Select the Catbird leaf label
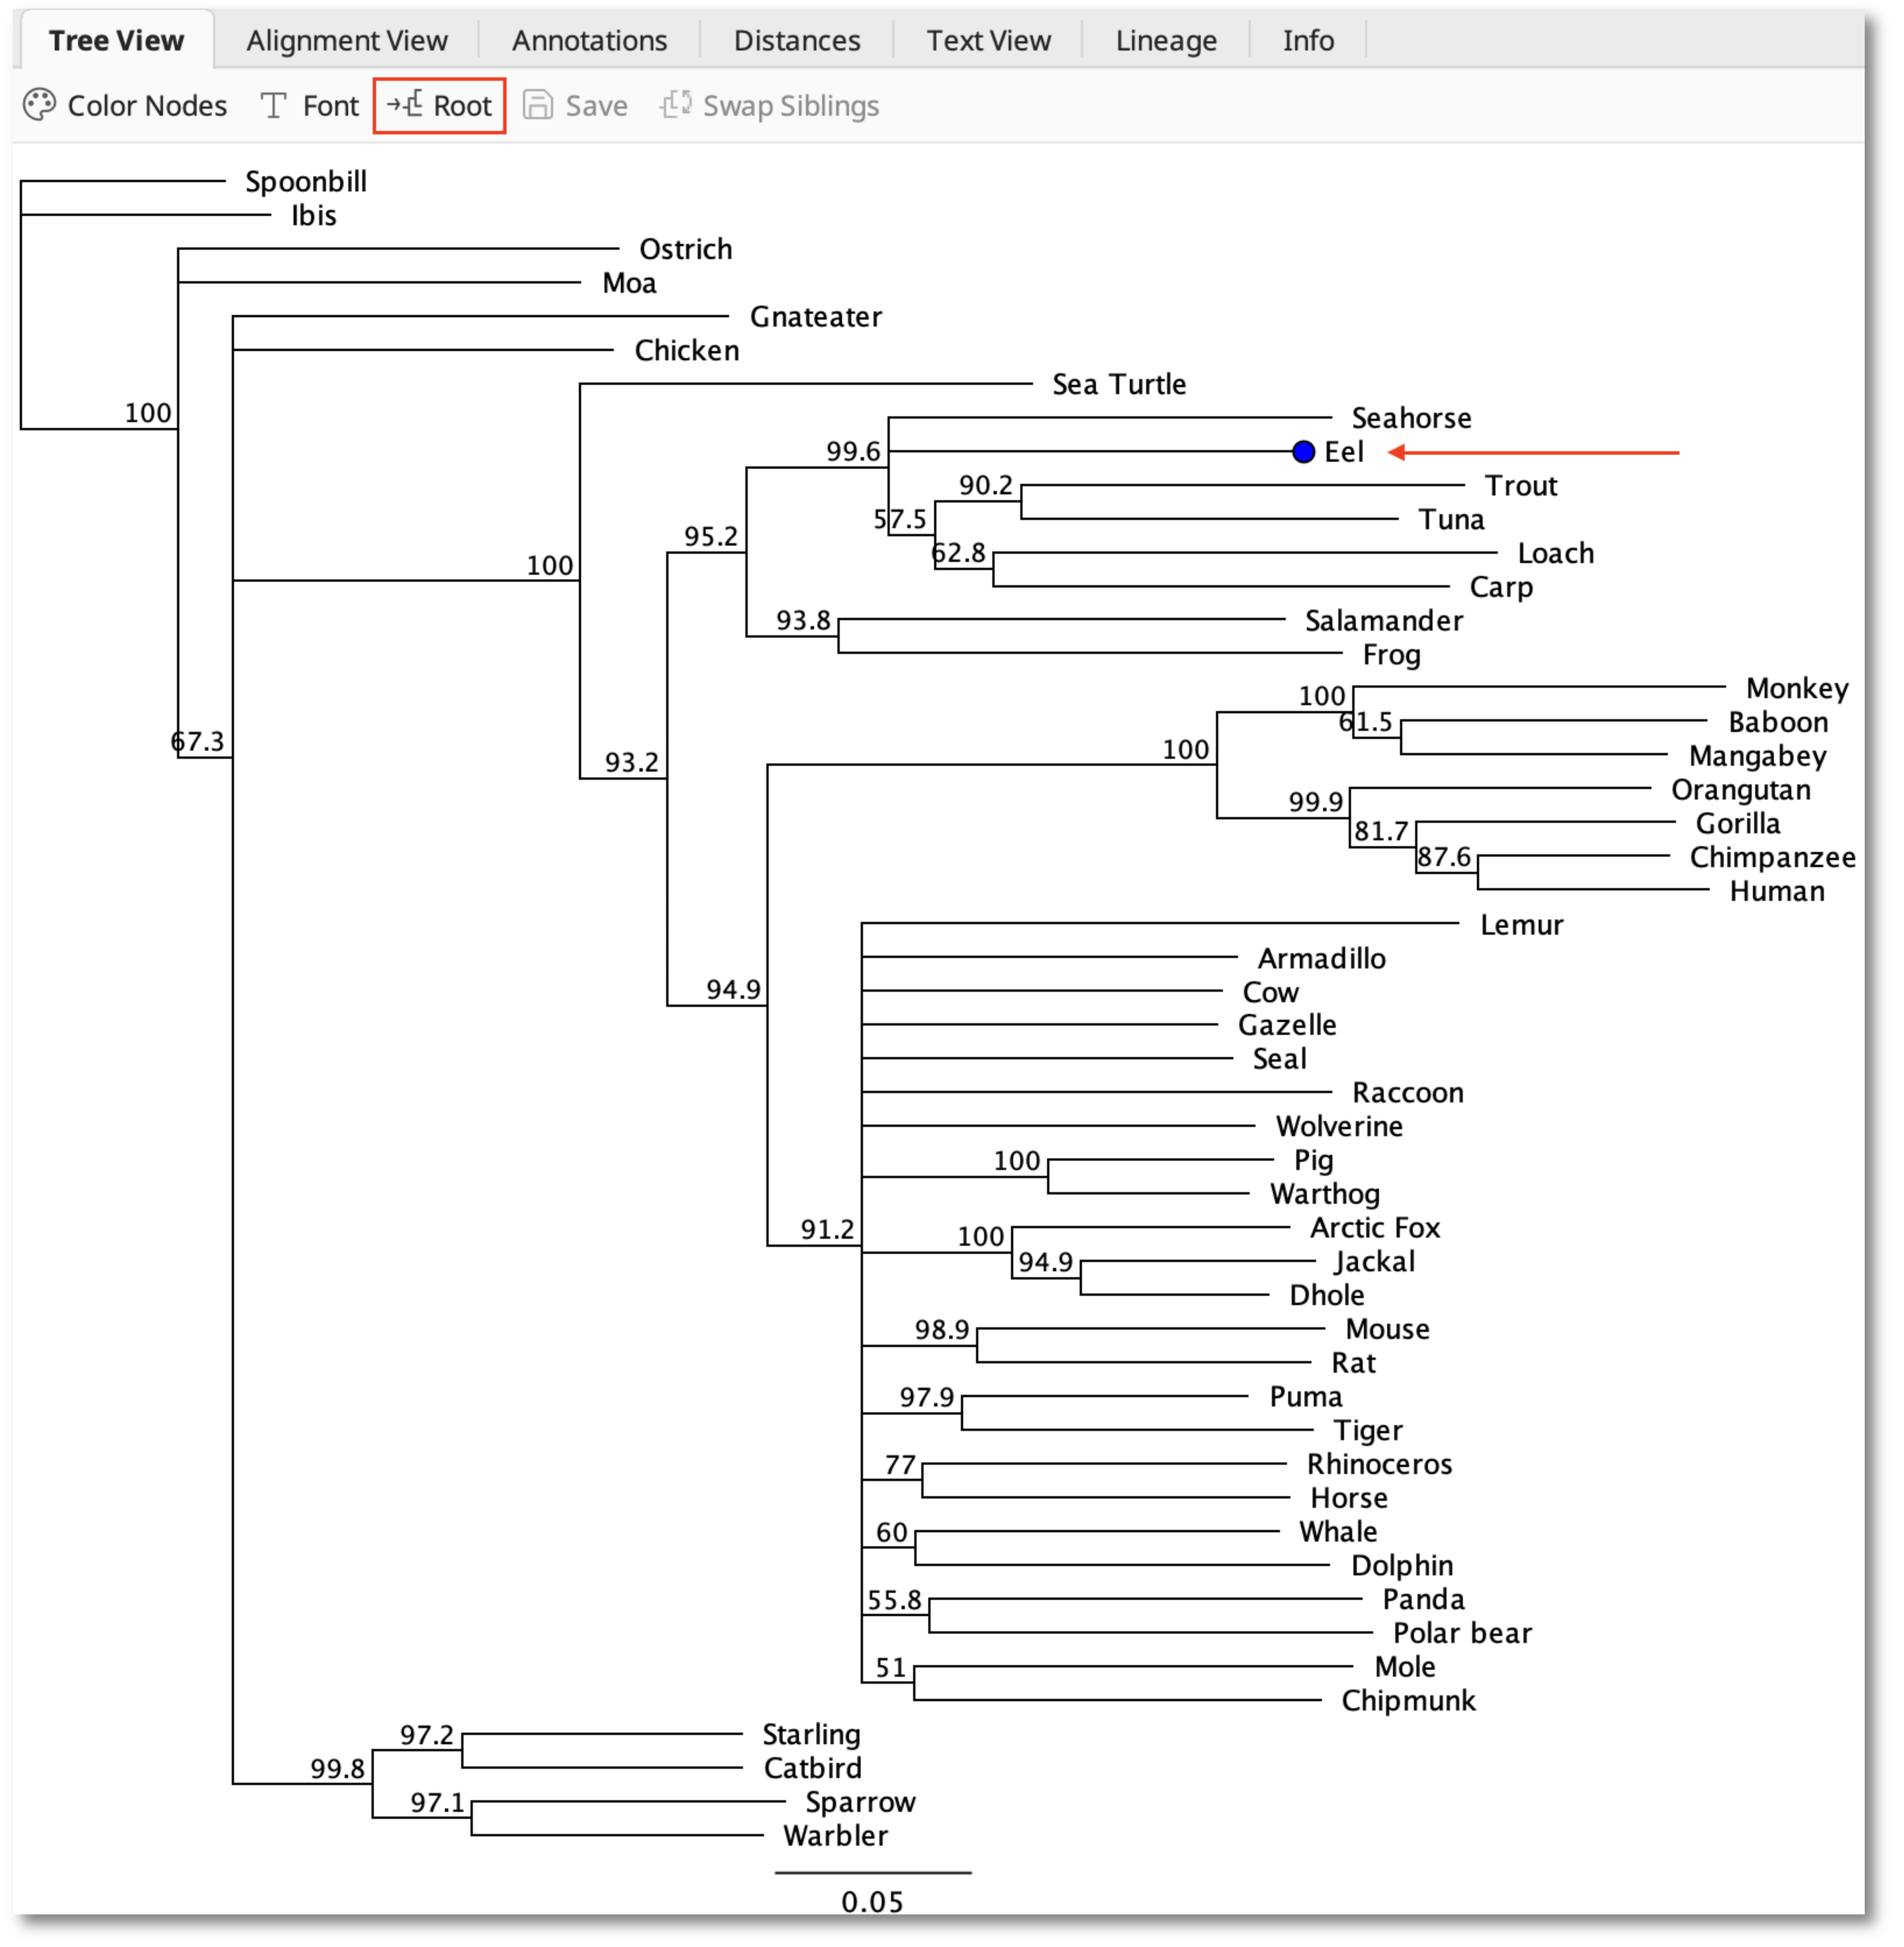Image resolution: width=1904 pixels, height=1947 pixels. [x=813, y=1769]
